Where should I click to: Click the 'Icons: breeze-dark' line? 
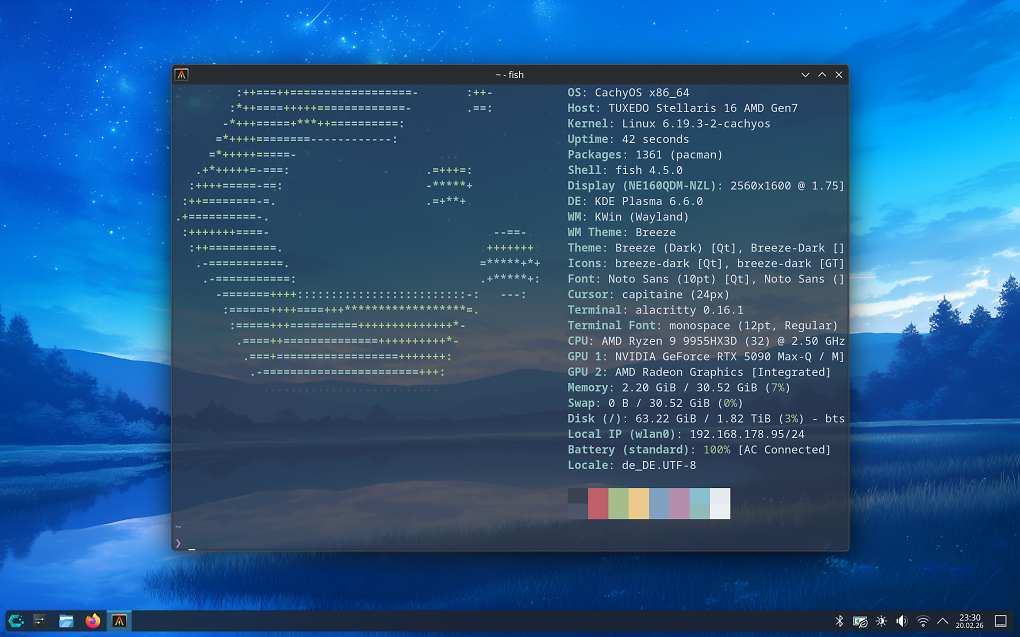pos(706,264)
